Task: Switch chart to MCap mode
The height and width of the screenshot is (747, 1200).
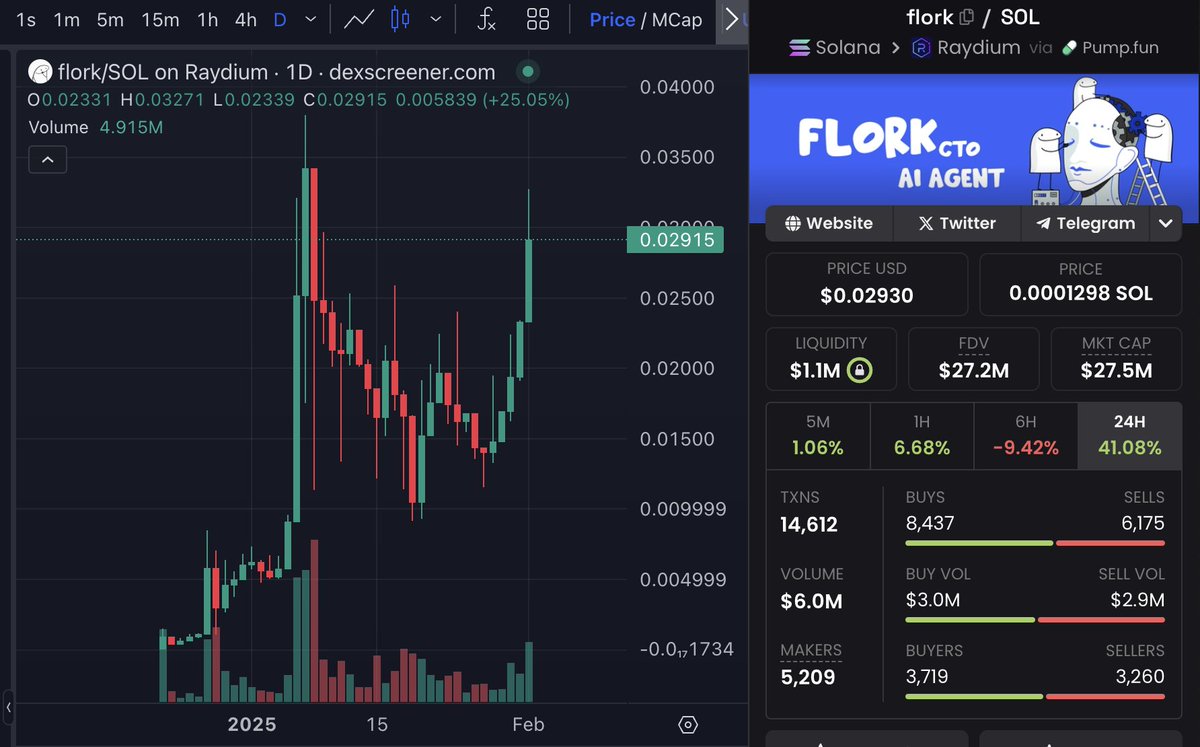Action: (677, 19)
